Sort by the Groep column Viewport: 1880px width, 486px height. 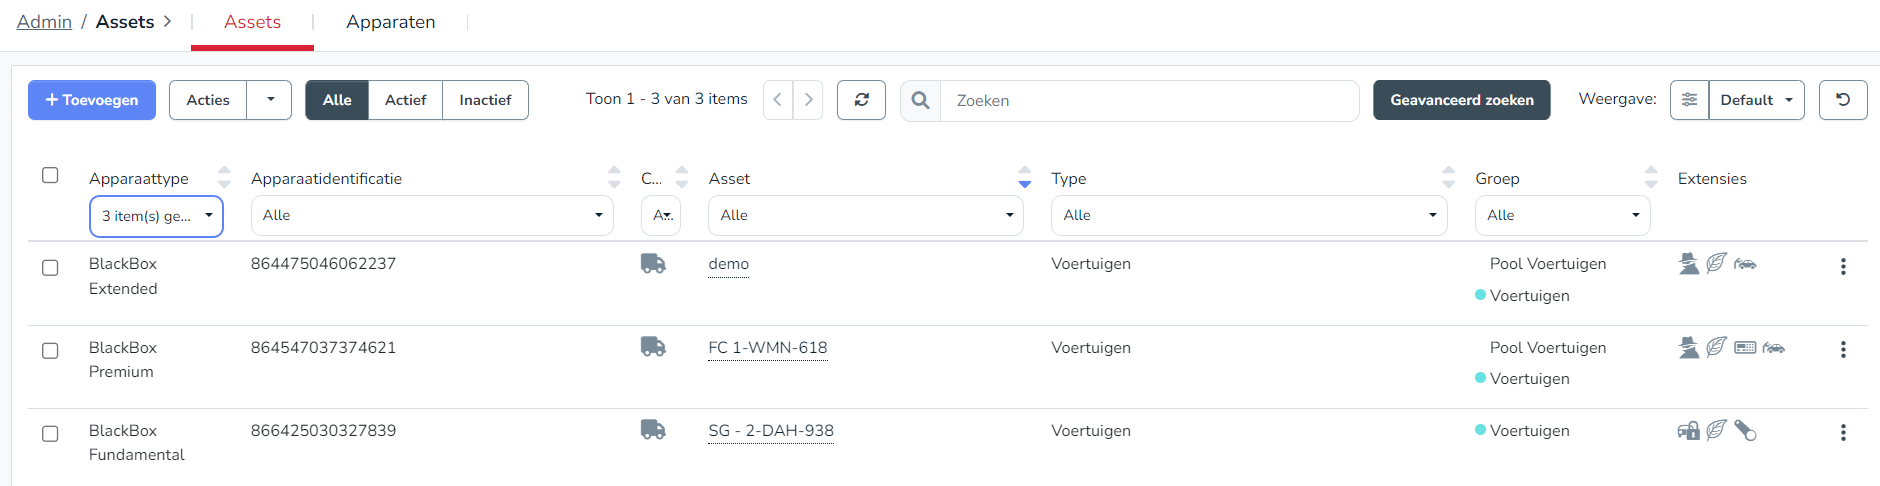[x=1651, y=178]
